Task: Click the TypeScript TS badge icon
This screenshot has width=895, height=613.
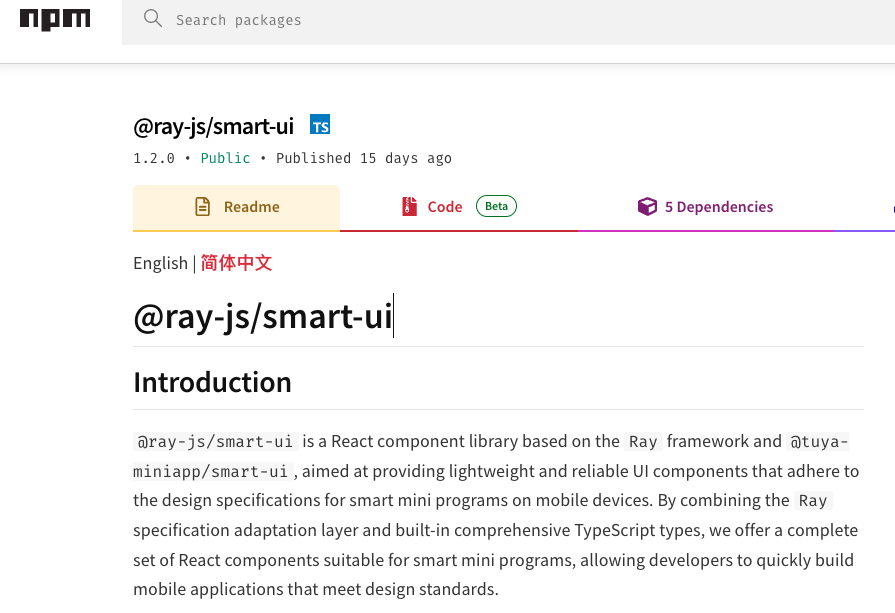Action: (x=320, y=124)
